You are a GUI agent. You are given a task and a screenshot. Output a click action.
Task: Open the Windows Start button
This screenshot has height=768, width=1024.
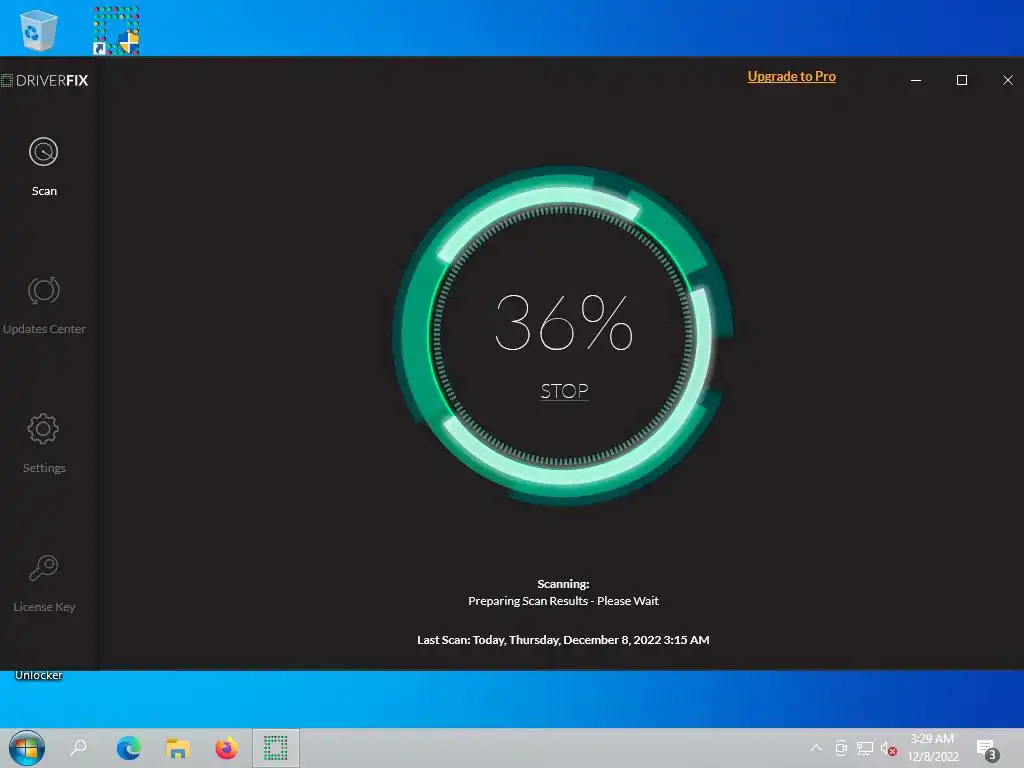coord(27,748)
